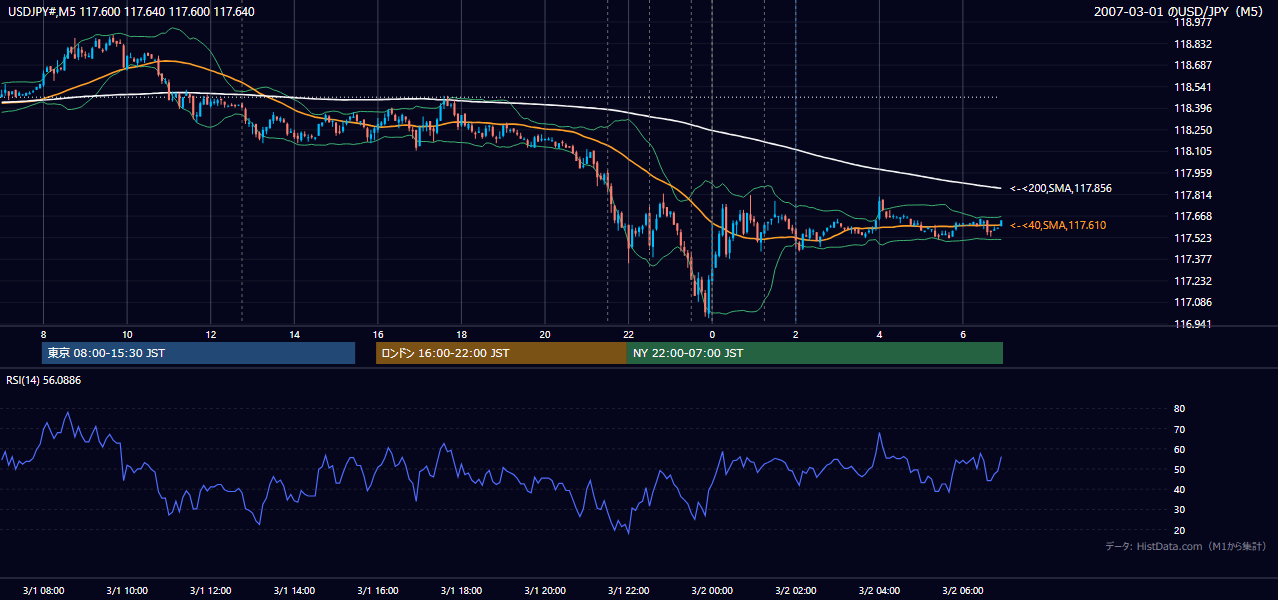Click the 117.668 price axis label
Screen dimensions: 1278x600
[1193, 216]
